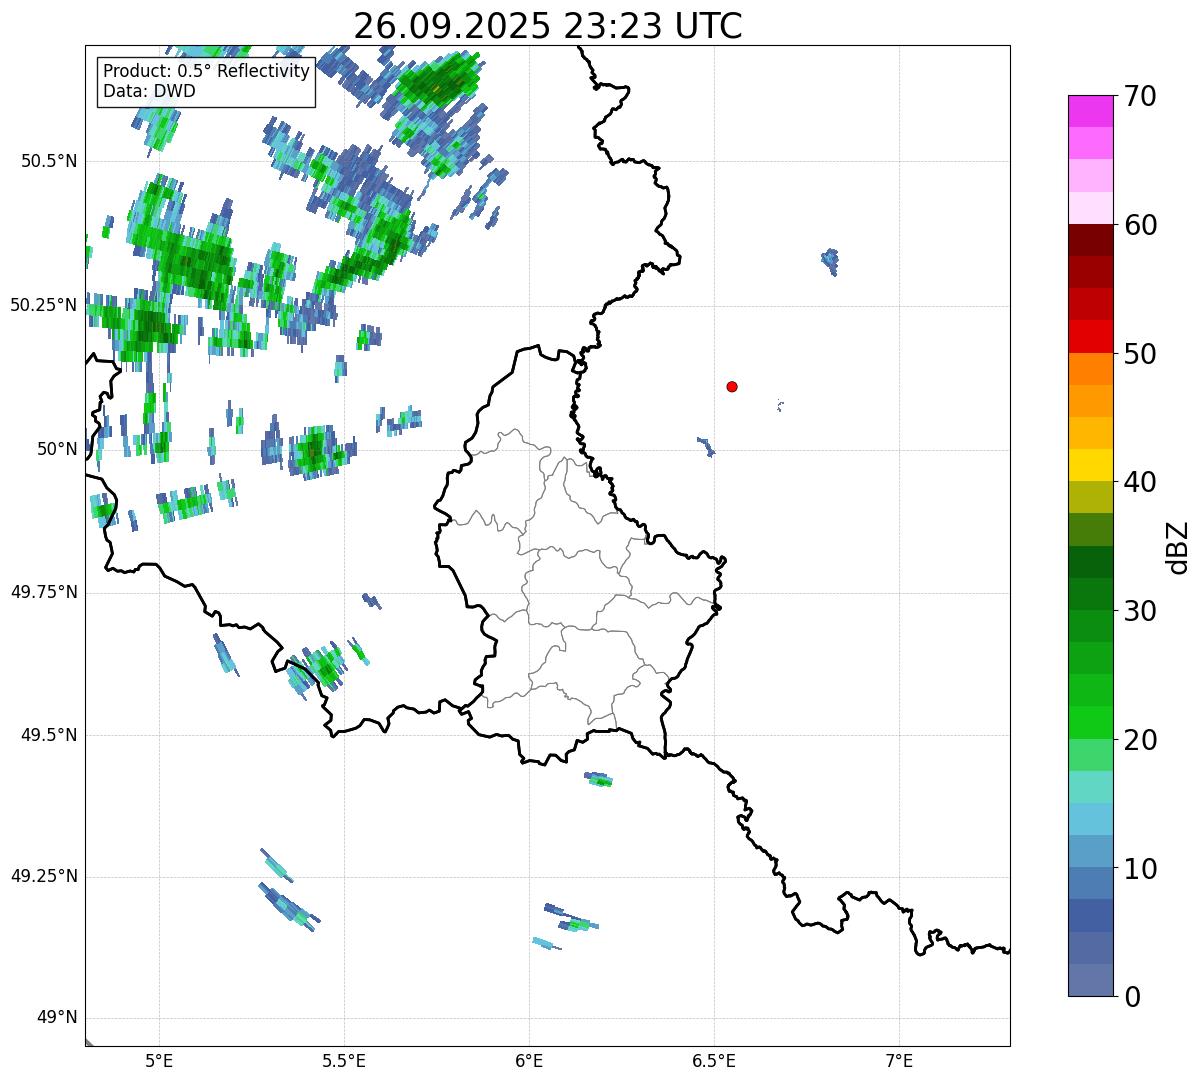1202x1081 pixels.
Task: Click the 0 tick on the colorbar
Action: click(1132, 997)
